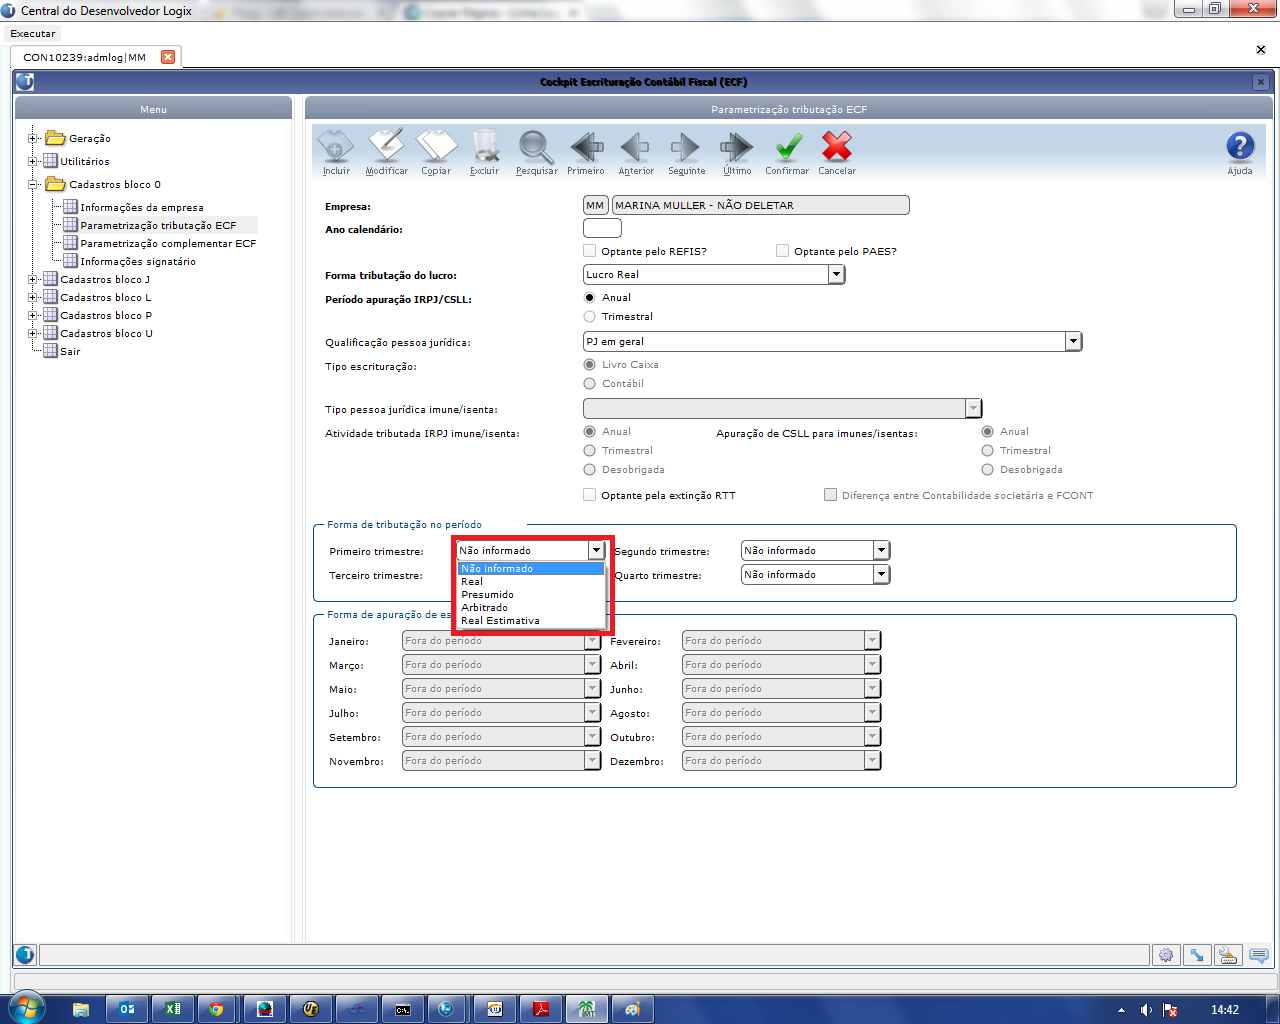Click the gear icon in the status bar
The width and height of the screenshot is (1280, 1024).
[x=1166, y=955]
